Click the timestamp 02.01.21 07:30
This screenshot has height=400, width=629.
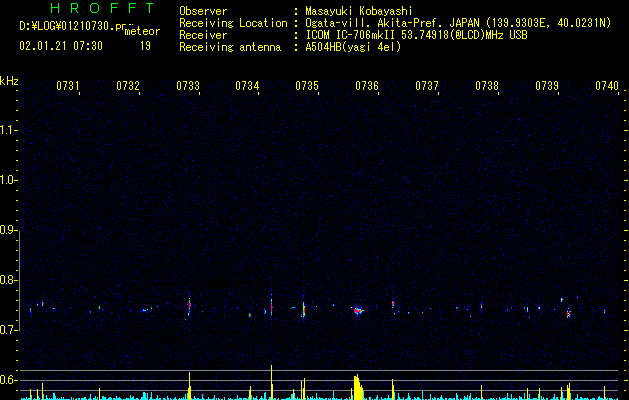pos(61,46)
